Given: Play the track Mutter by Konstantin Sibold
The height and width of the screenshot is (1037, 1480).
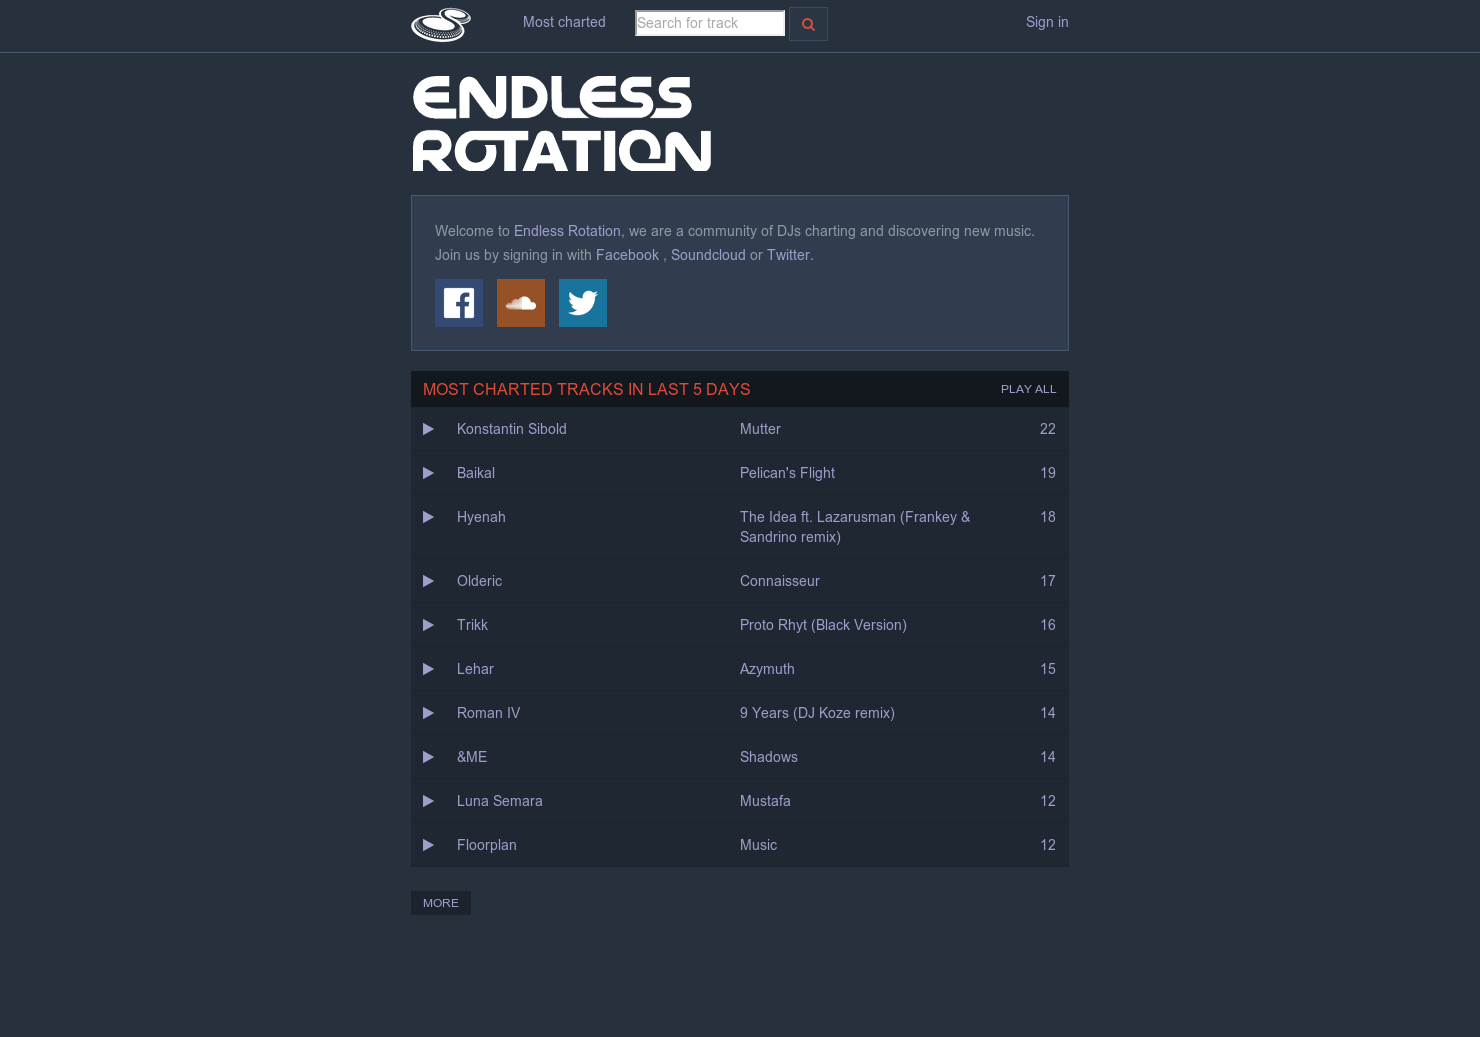Looking at the screenshot, I should [x=429, y=429].
